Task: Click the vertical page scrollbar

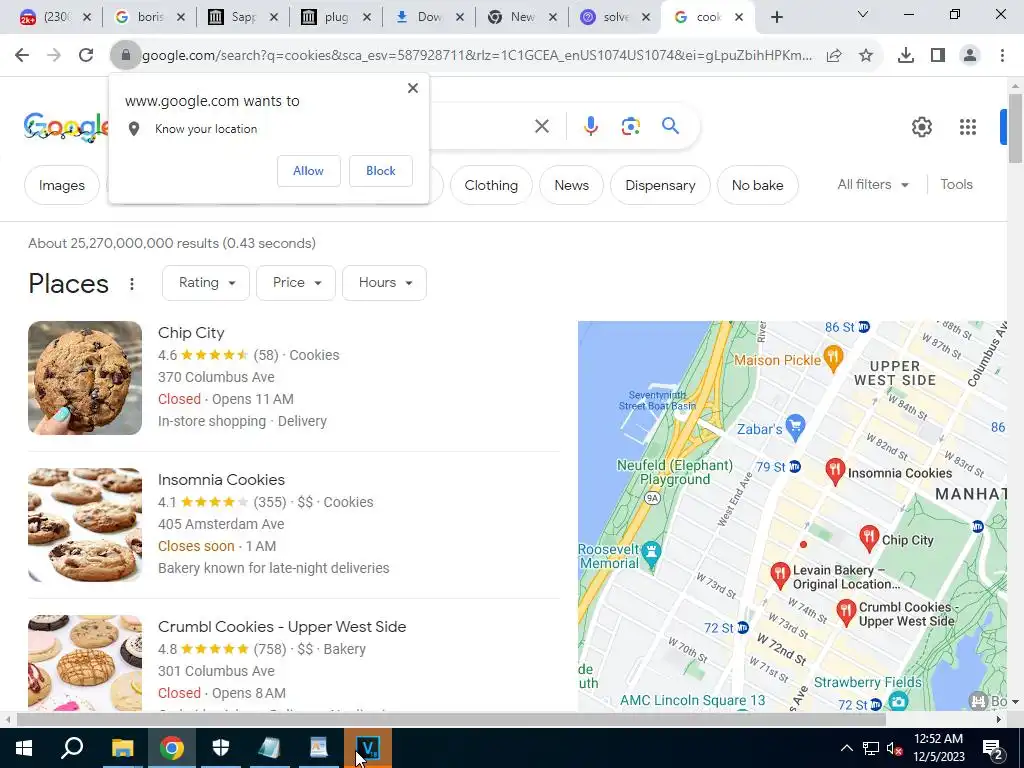Action: pyautogui.click(x=1015, y=128)
